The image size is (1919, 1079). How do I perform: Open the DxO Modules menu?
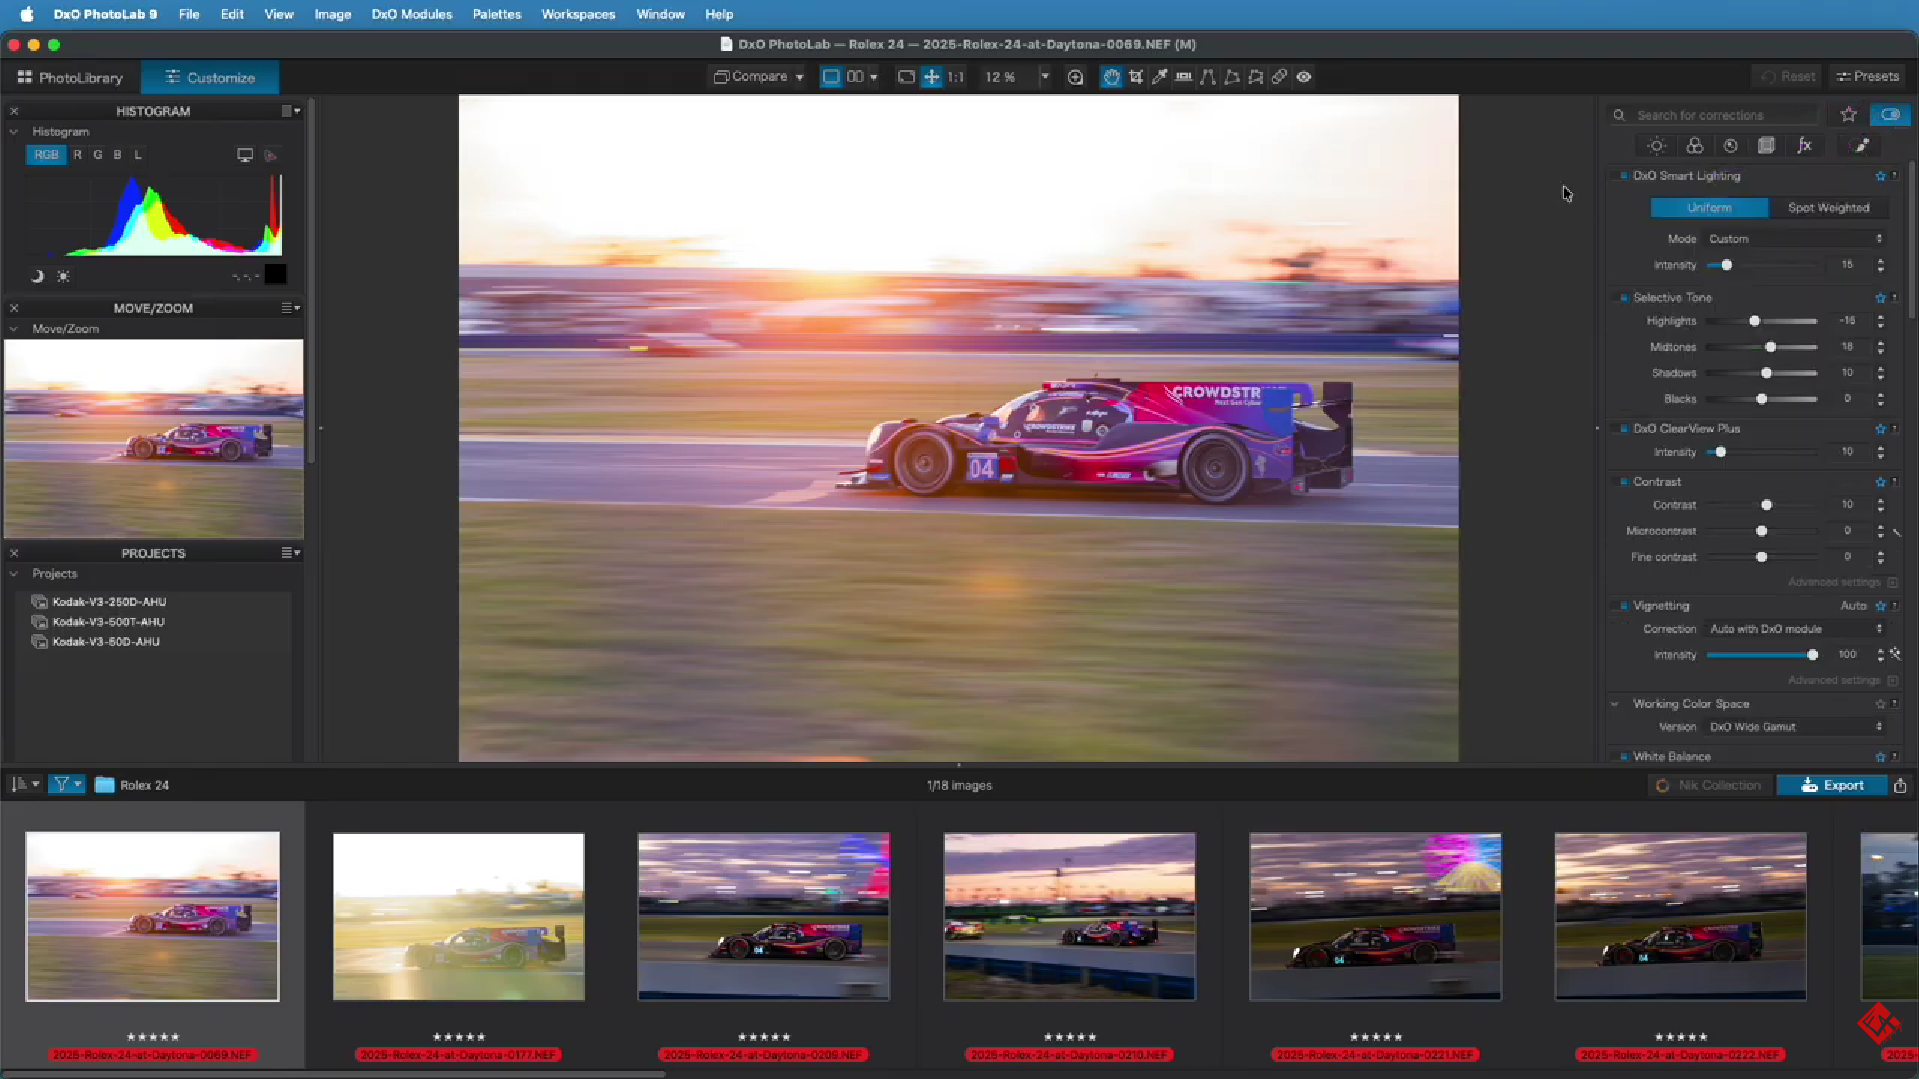point(411,14)
